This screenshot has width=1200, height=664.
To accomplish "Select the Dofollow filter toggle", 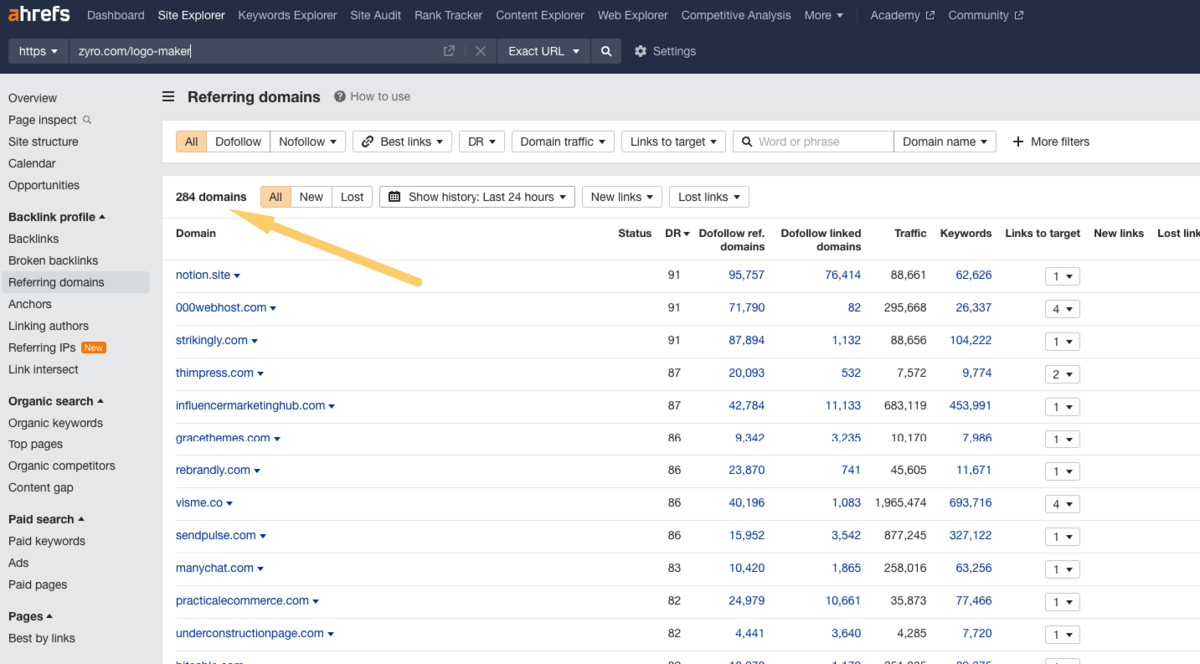I will coord(238,142).
